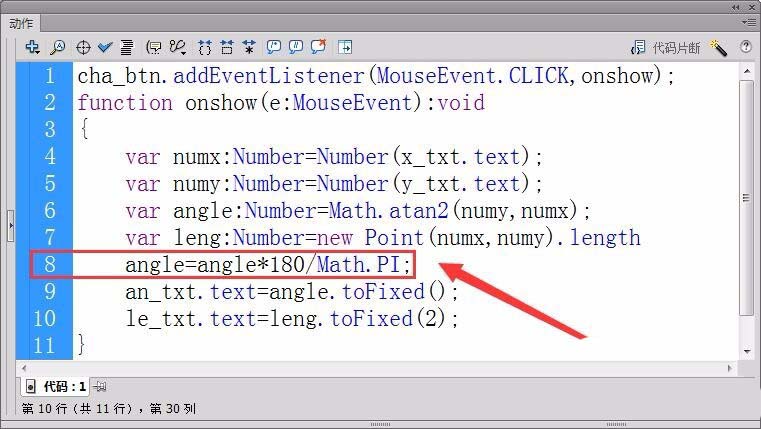Apply auto format to the code
Screen dimensions: 761x429
tap(127, 47)
